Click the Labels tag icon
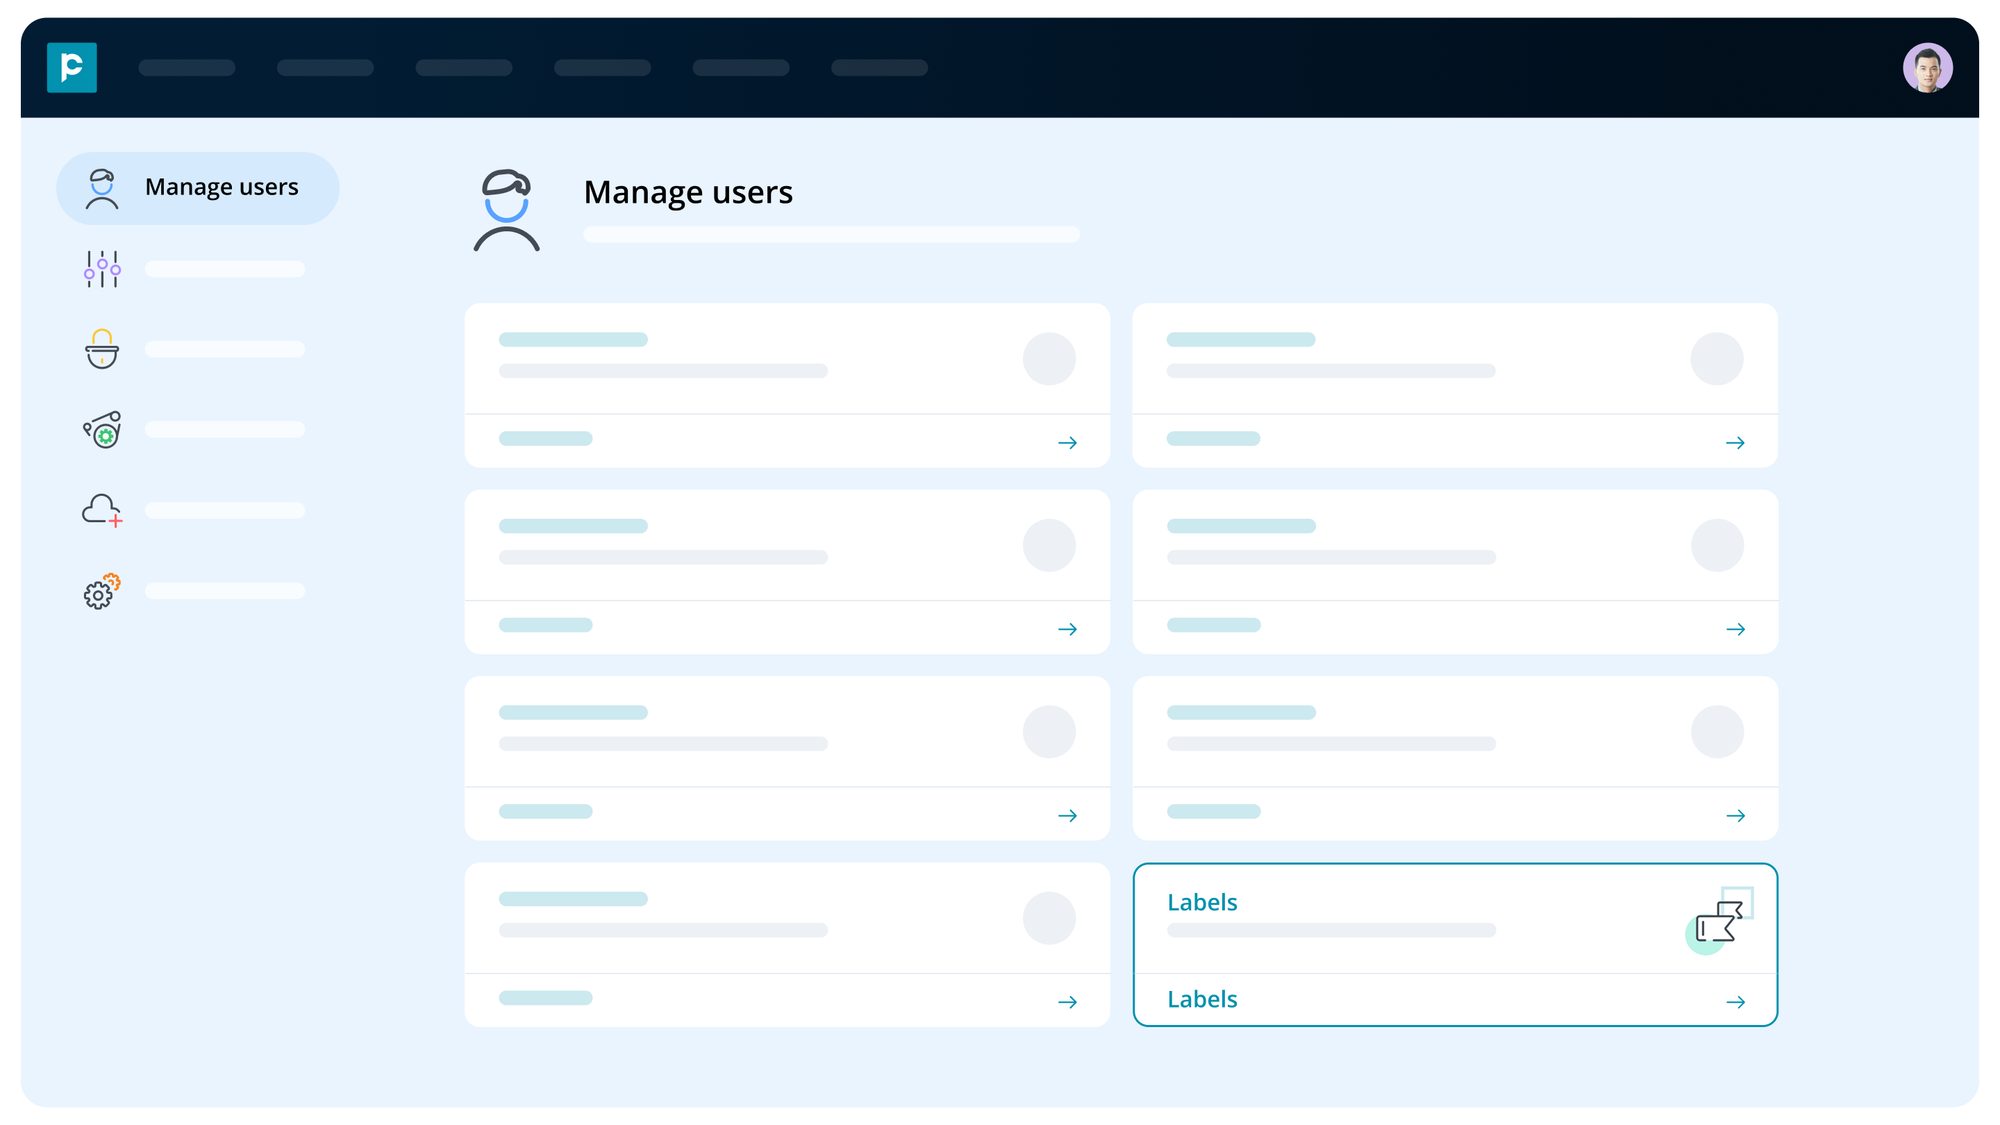Viewport: 2000px width, 1125px height. 1719,921
